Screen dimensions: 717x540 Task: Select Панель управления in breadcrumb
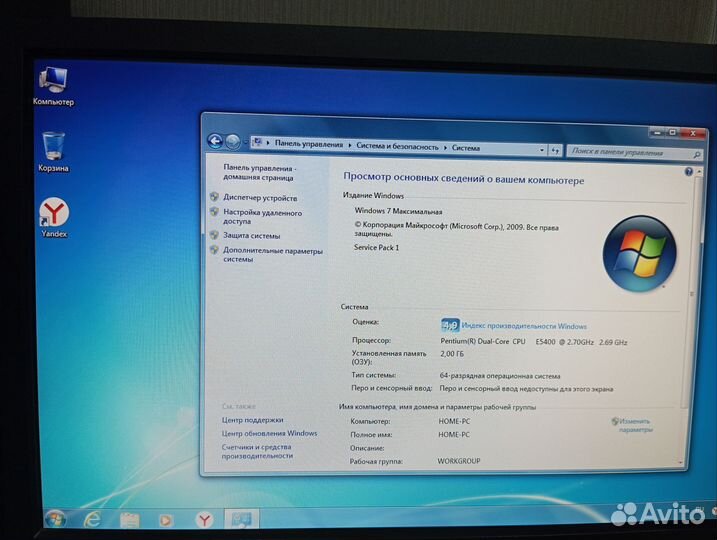click(309, 144)
